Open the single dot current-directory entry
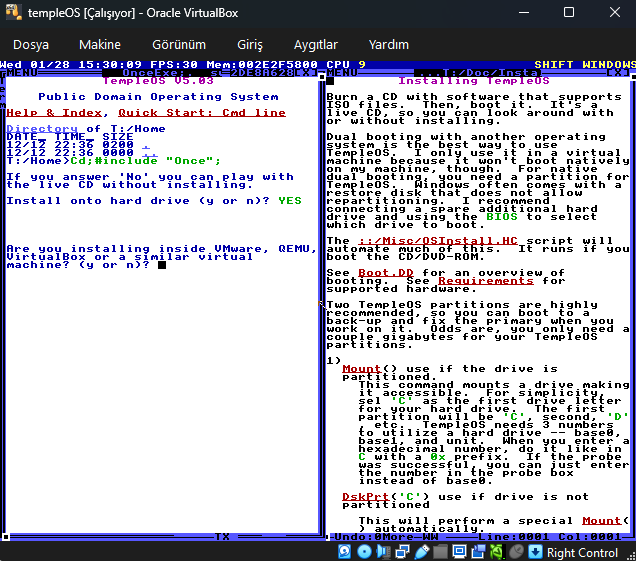The height and width of the screenshot is (561, 636). 146,145
